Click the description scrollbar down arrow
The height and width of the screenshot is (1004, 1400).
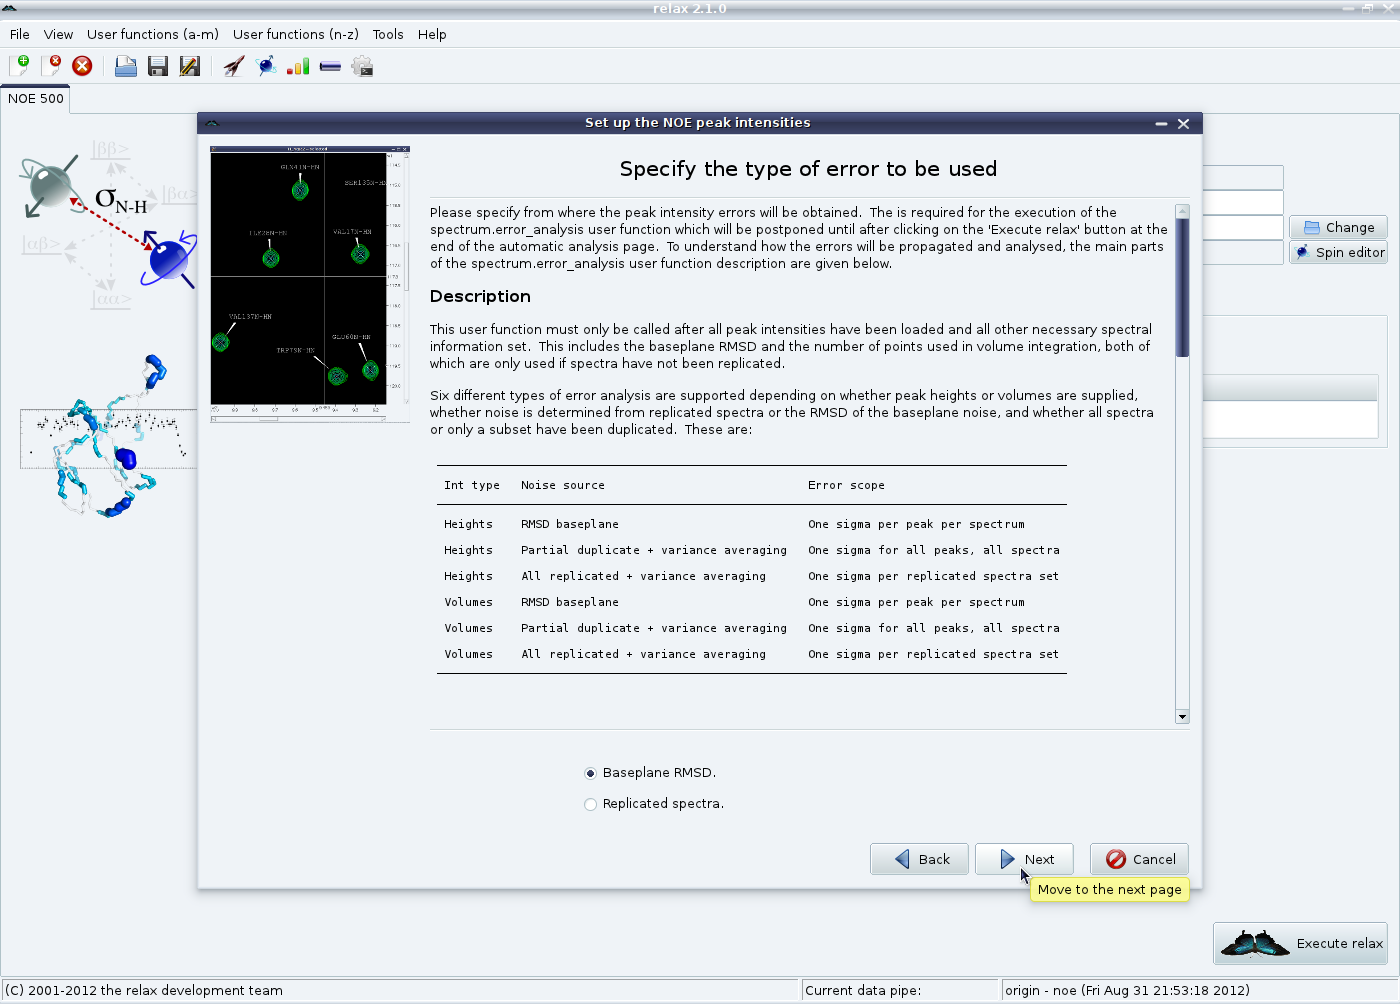1182,716
